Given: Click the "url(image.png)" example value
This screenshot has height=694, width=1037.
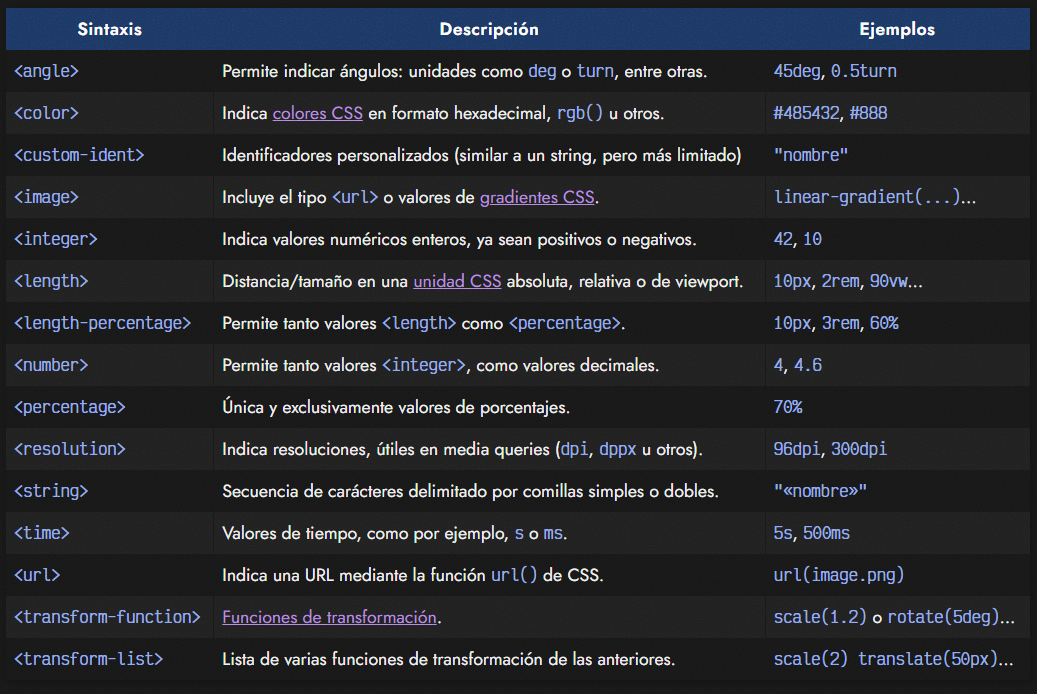Looking at the screenshot, I should click(839, 575).
